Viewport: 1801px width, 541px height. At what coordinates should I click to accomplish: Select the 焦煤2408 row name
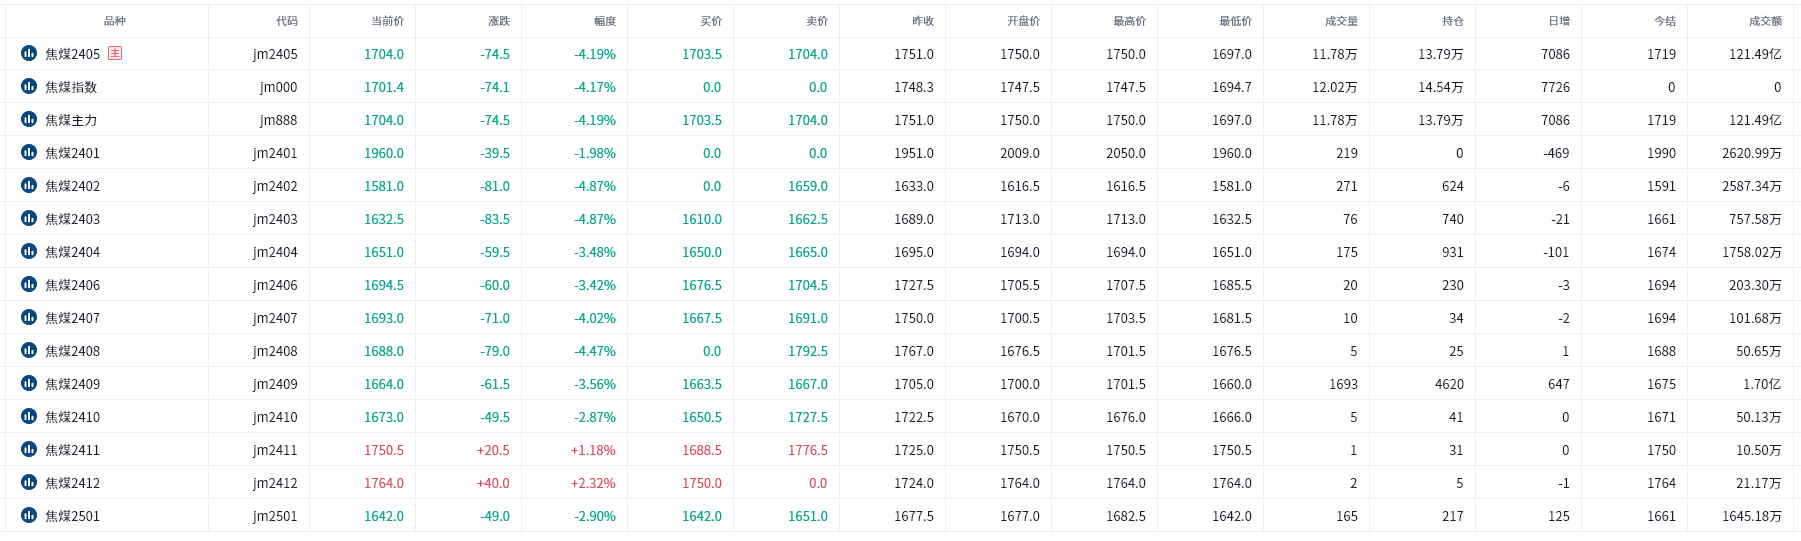tap(72, 351)
